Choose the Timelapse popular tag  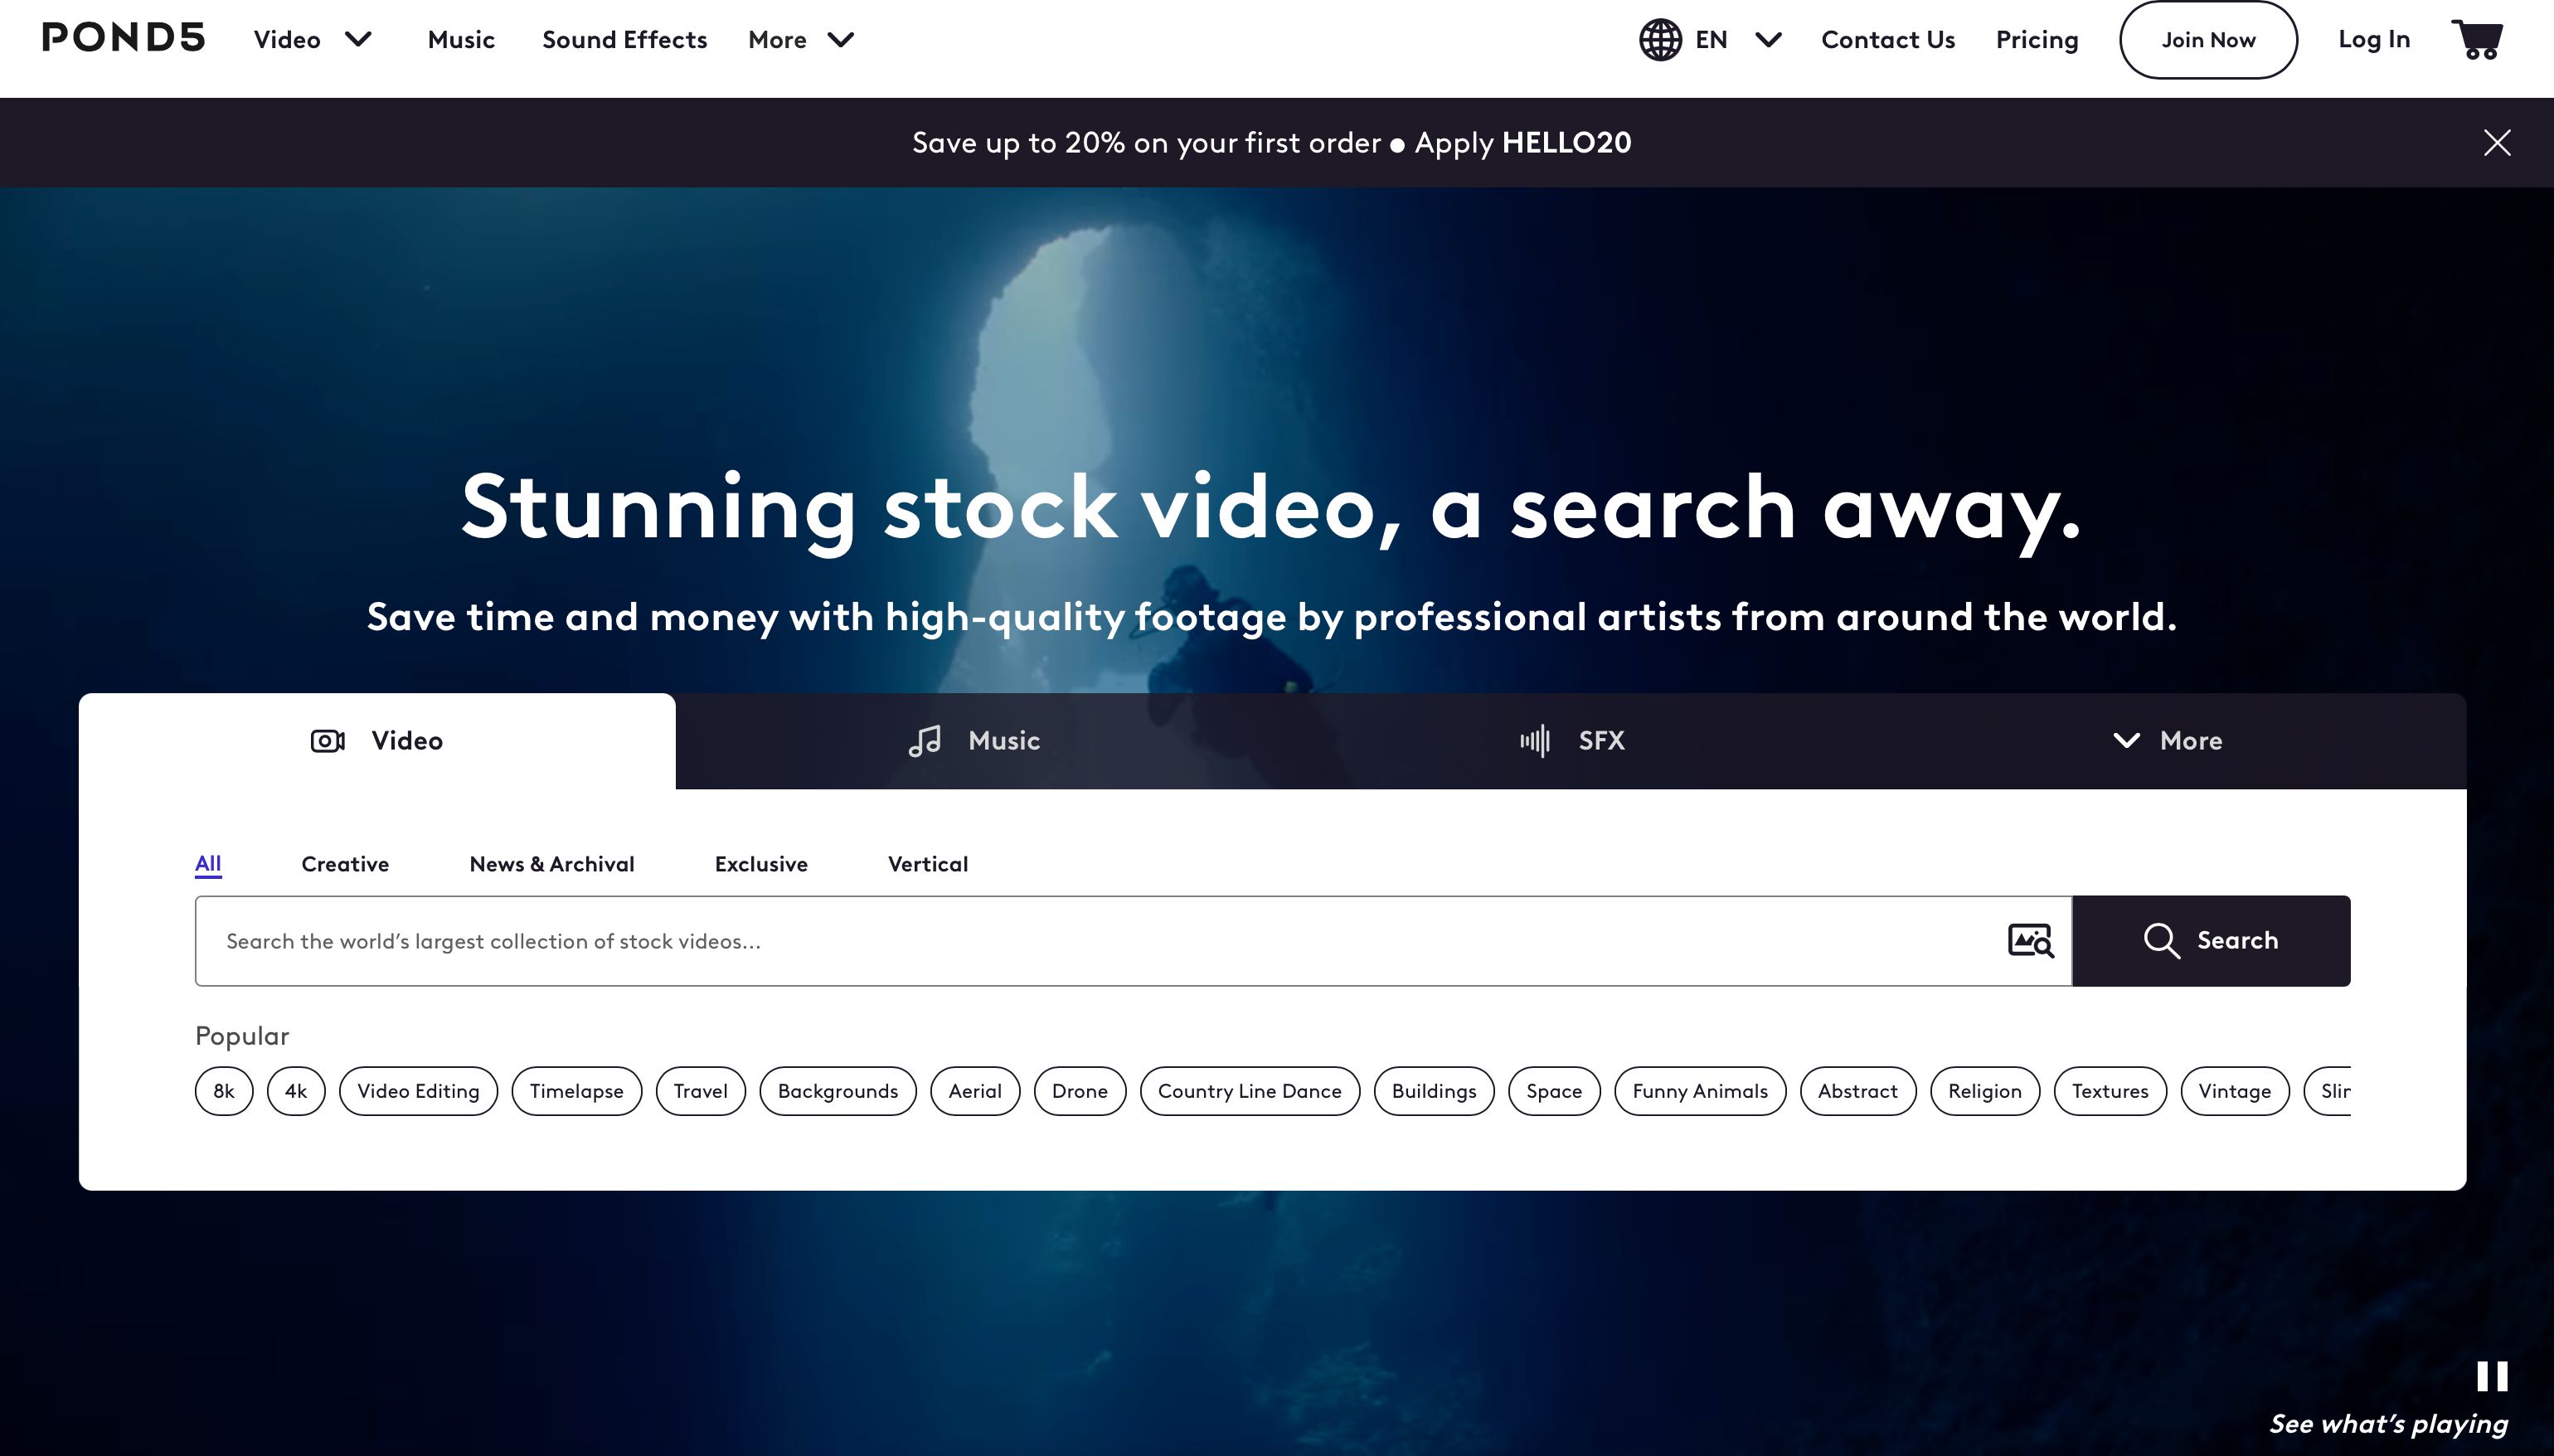tap(576, 1091)
